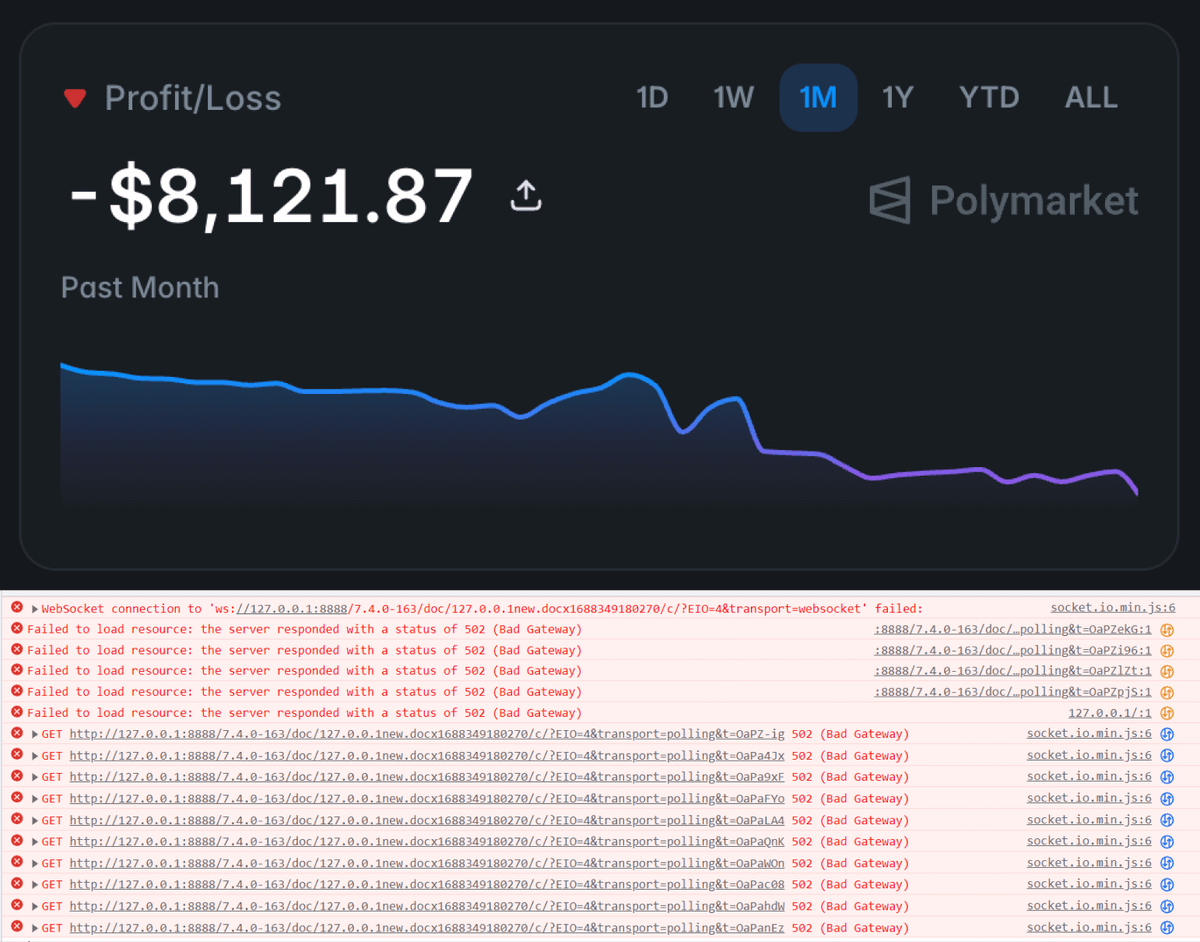Open the GET URL ending t=OaPZ-ig
The image size is (1200, 942).
tap(427, 734)
